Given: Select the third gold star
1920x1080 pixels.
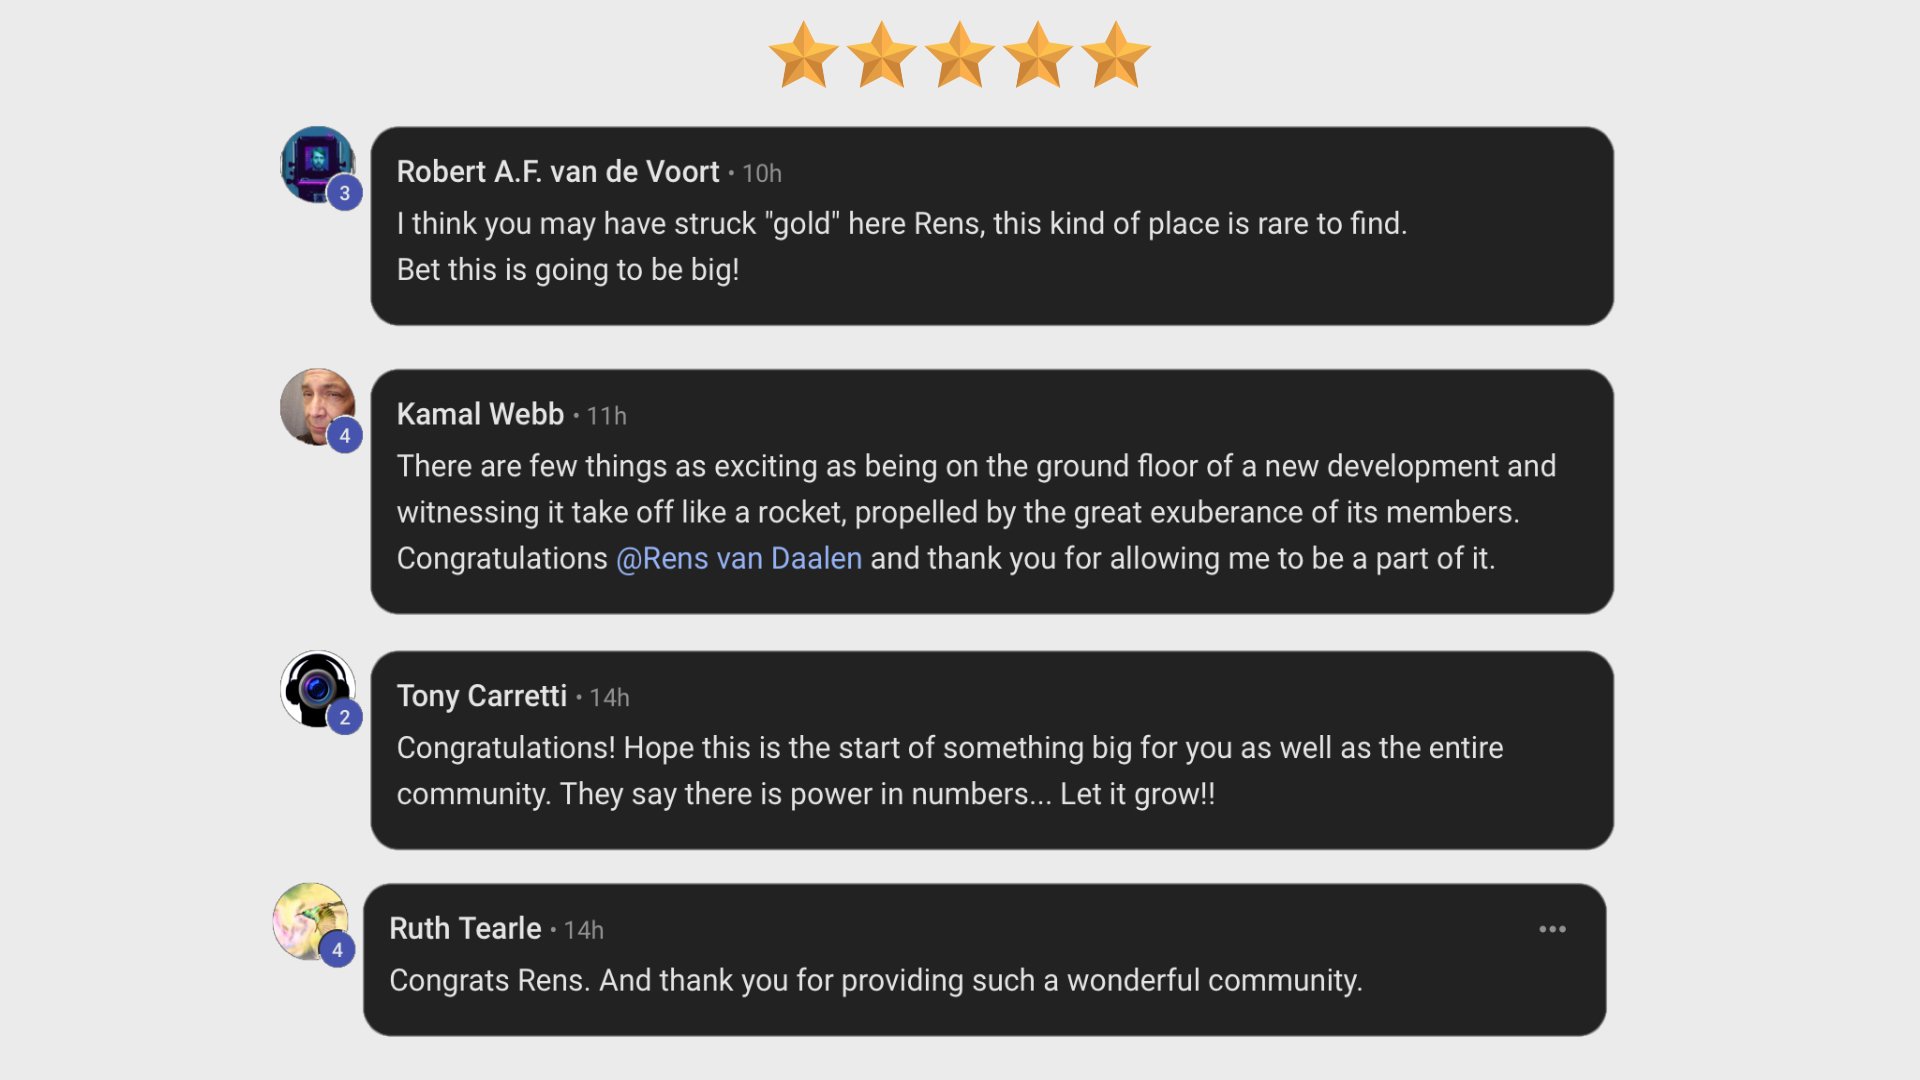Looking at the screenshot, I should (x=959, y=55).
